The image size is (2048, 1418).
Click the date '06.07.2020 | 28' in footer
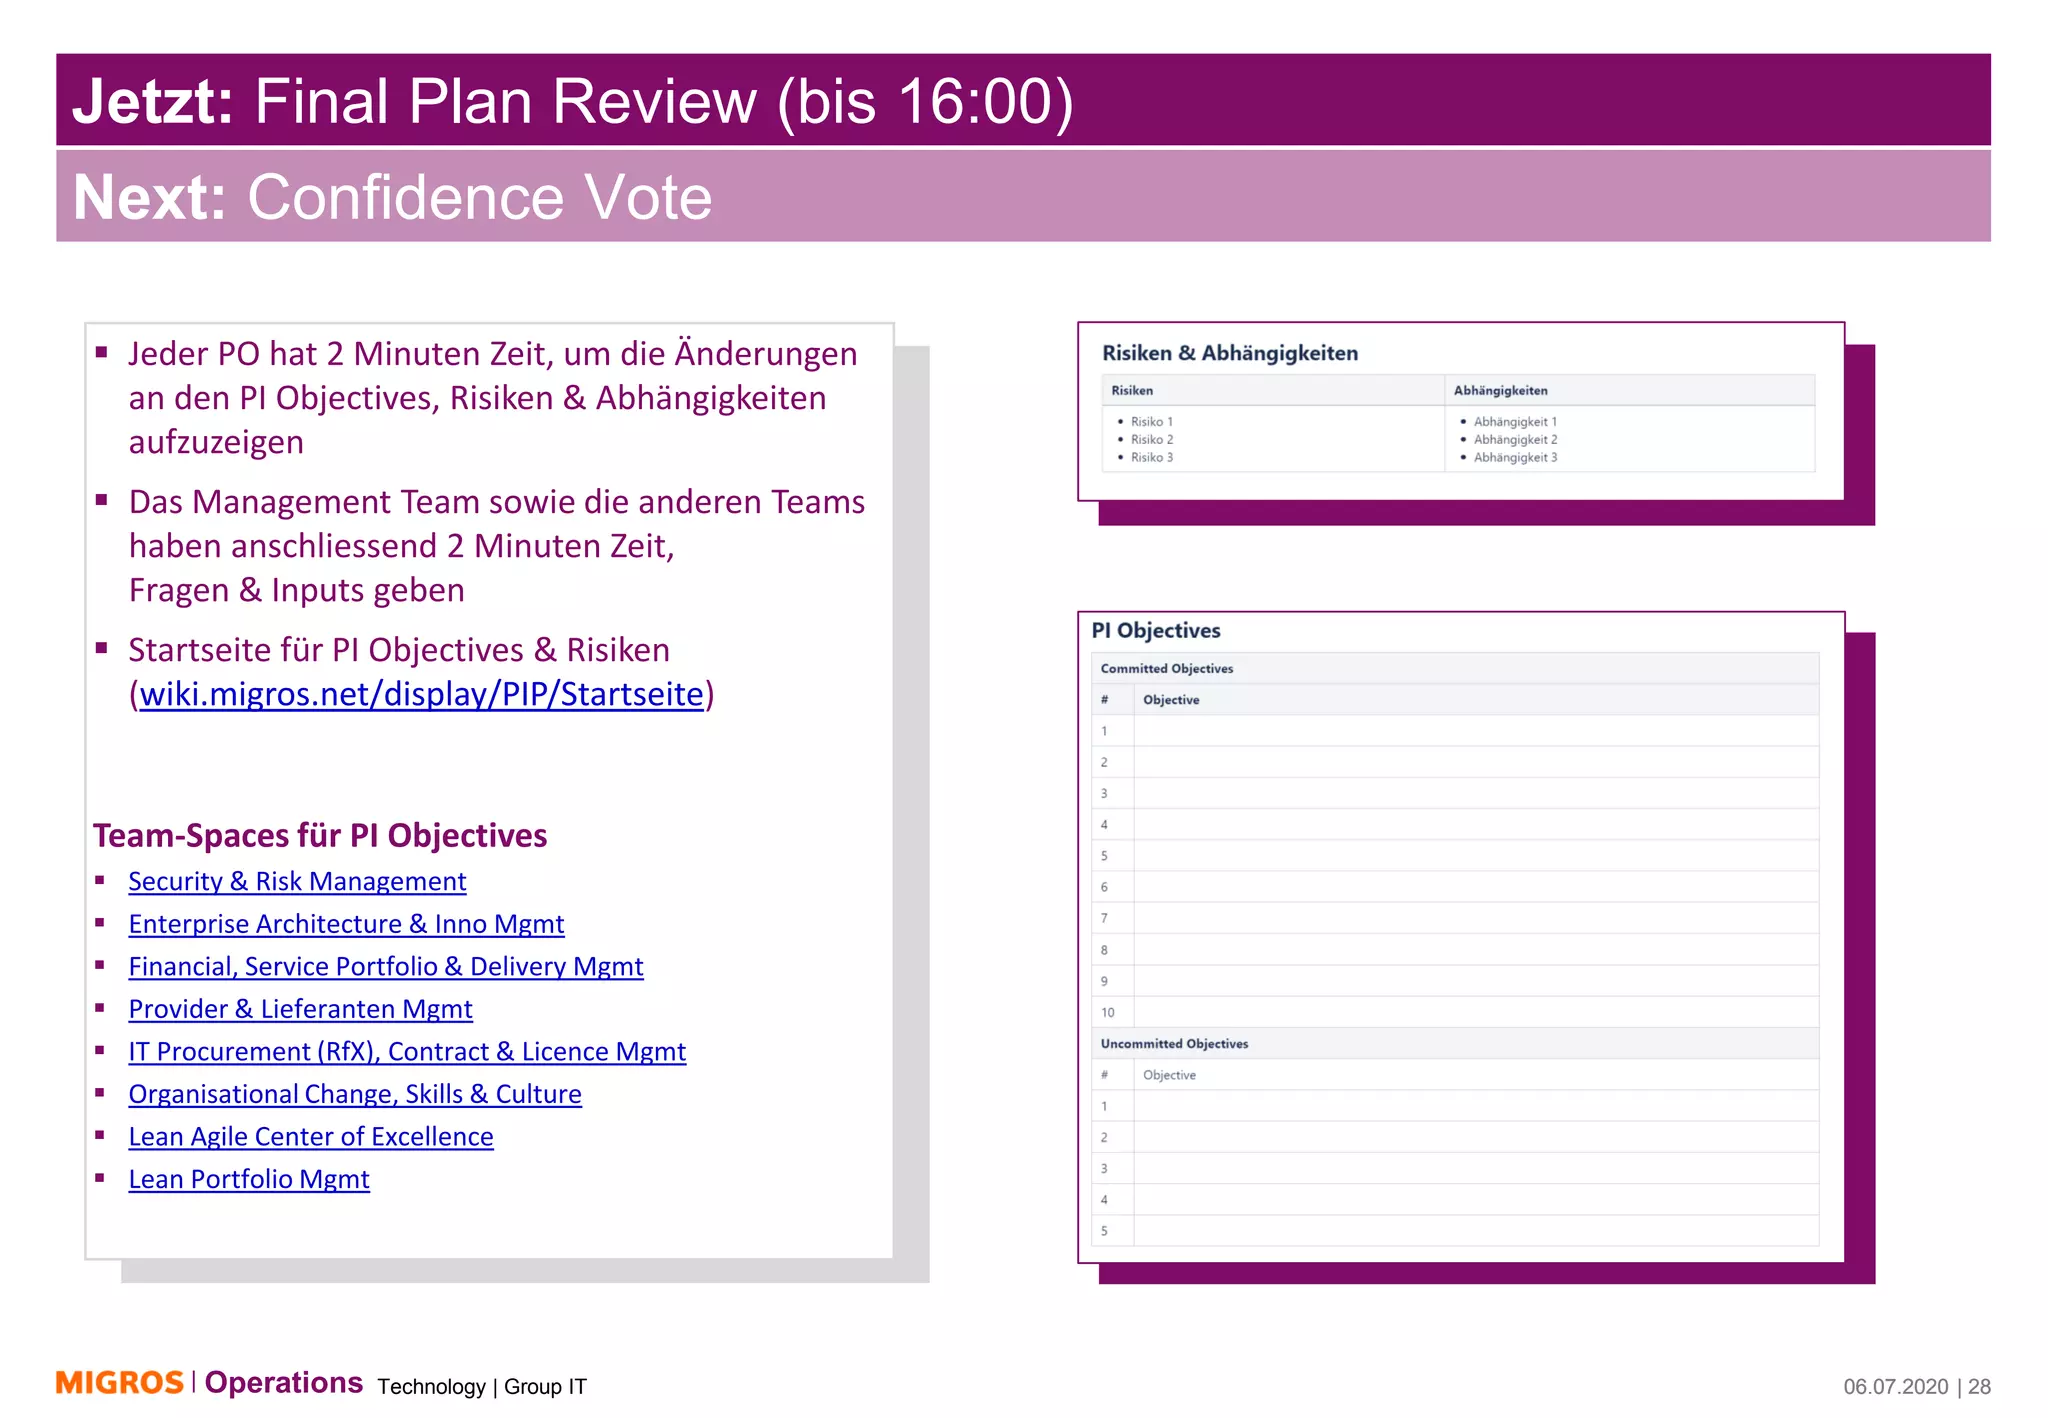pos(1917,1387)
